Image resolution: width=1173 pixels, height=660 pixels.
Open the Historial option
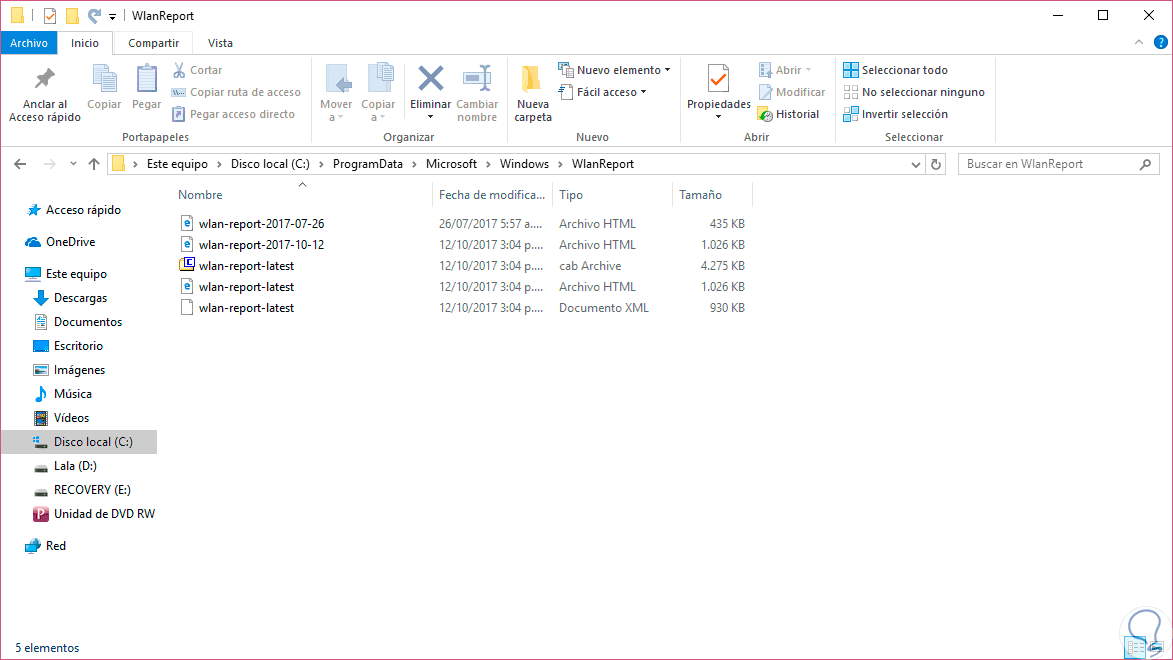coord(788,114)
